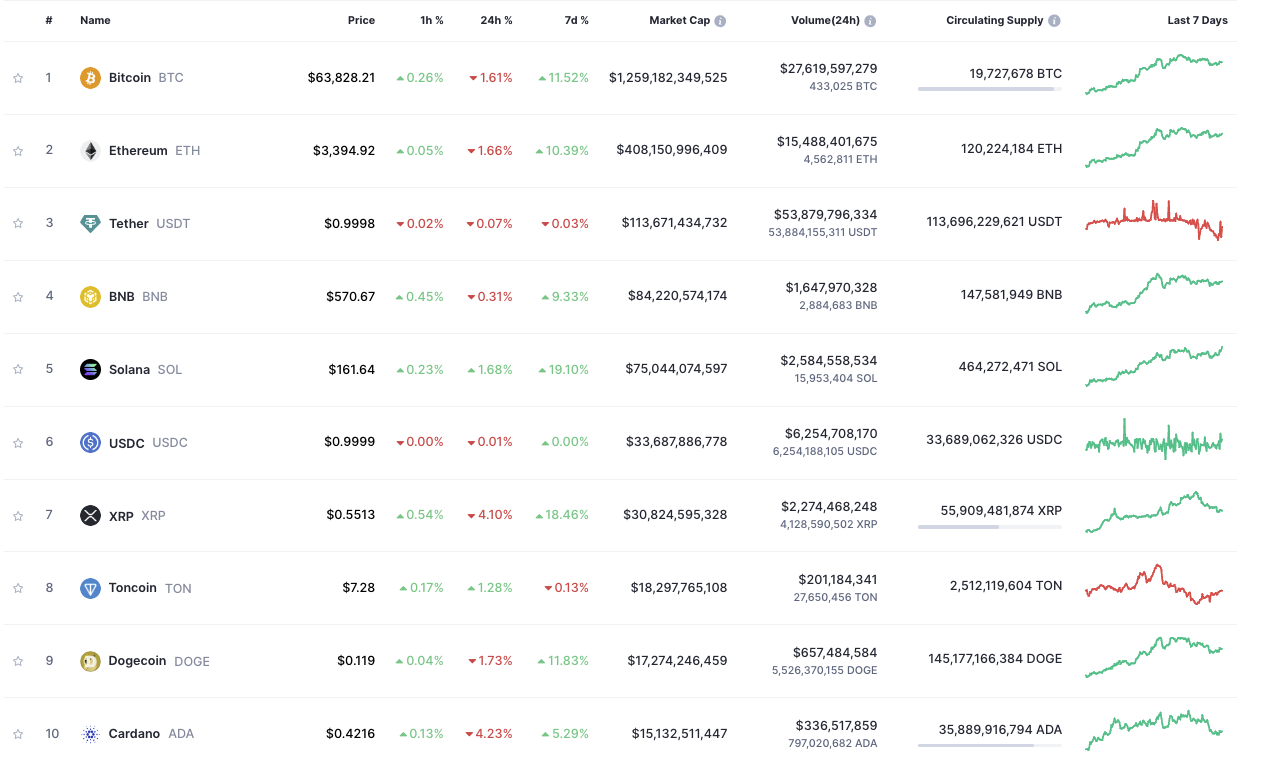Image resolution: width=1268 pixels, height=770 pixels.
Task: Click the Dogecoin logo icon
Action: coord(90,661)
